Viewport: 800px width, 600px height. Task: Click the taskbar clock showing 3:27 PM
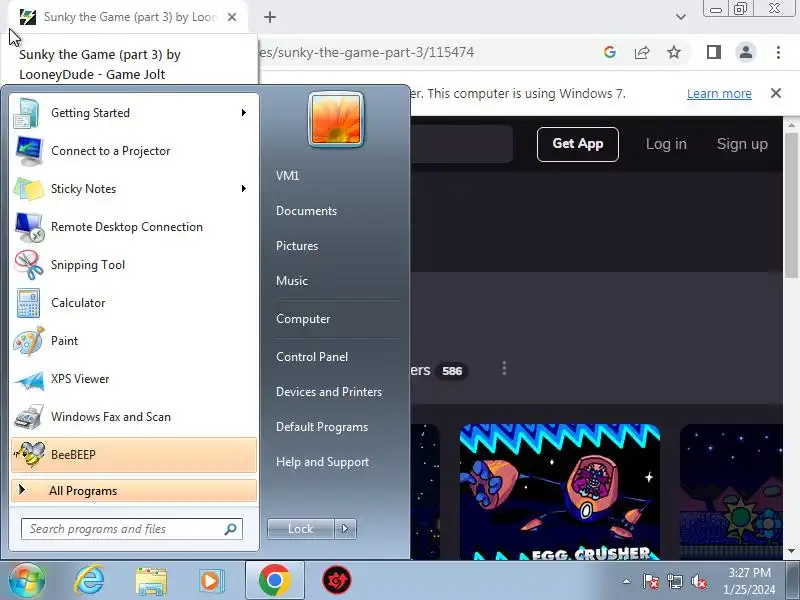point(749,581)
